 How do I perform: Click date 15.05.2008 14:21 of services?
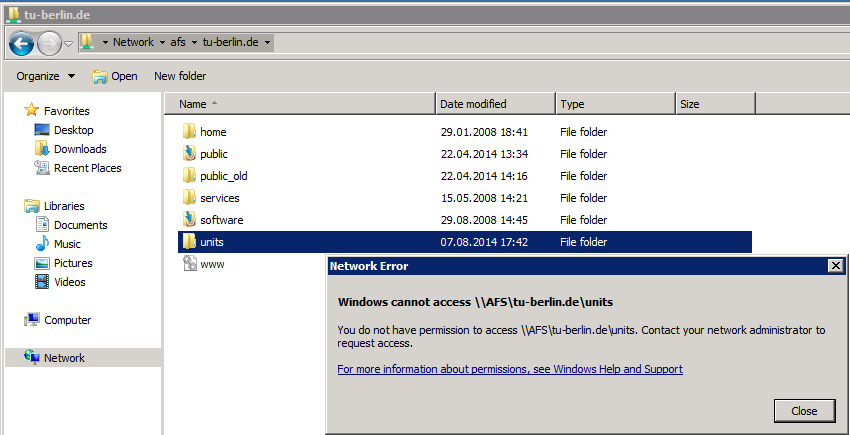click(x=484, y=198)
